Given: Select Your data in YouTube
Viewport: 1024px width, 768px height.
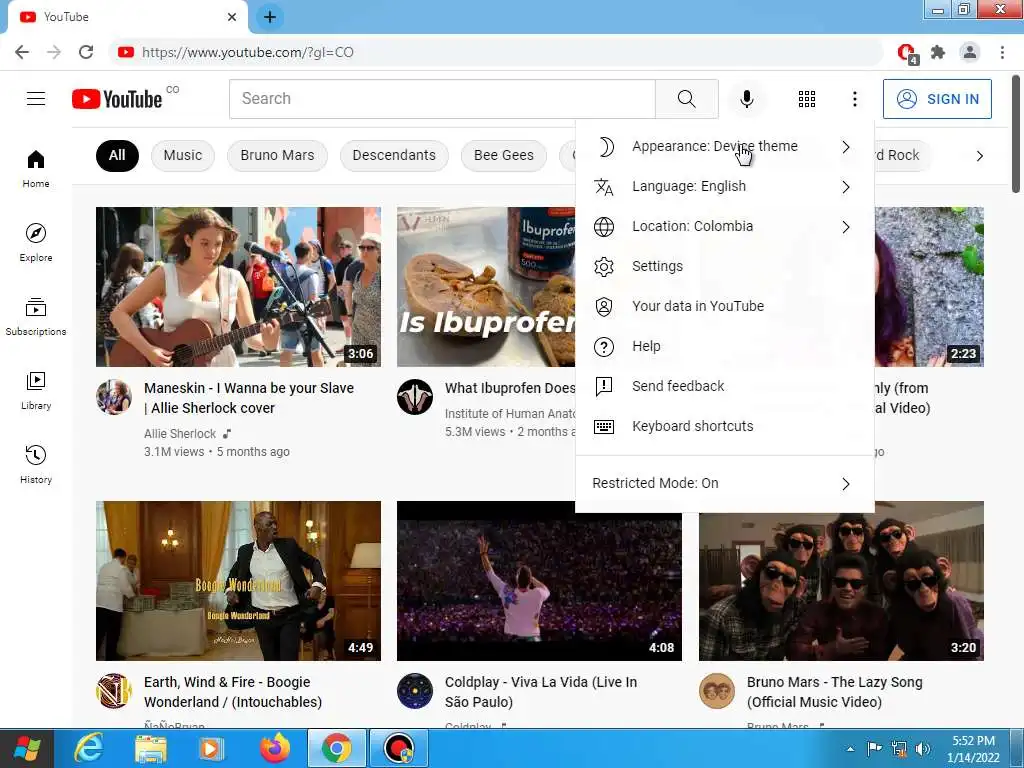Looking at the screenshot, I should [x=724, y=306].
